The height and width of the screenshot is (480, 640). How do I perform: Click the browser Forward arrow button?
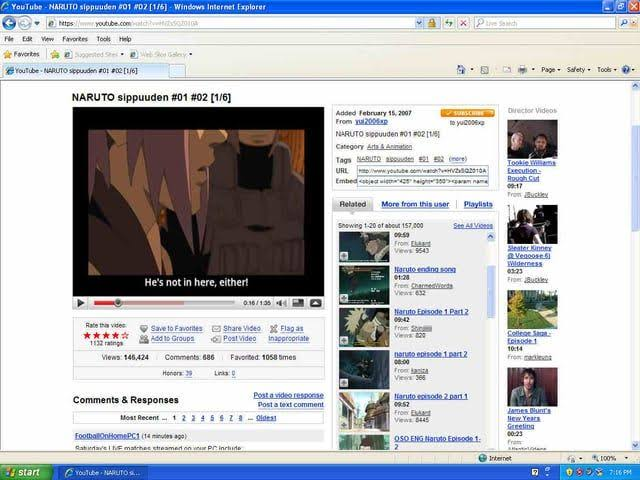pos(24,23)
